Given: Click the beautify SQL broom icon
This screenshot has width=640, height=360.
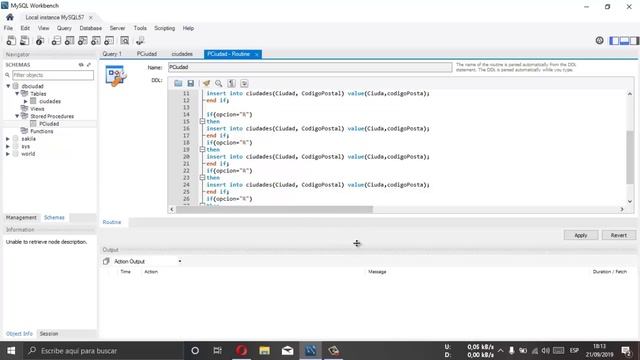Looking at the screenshot, I should click(x=206, y=83).
